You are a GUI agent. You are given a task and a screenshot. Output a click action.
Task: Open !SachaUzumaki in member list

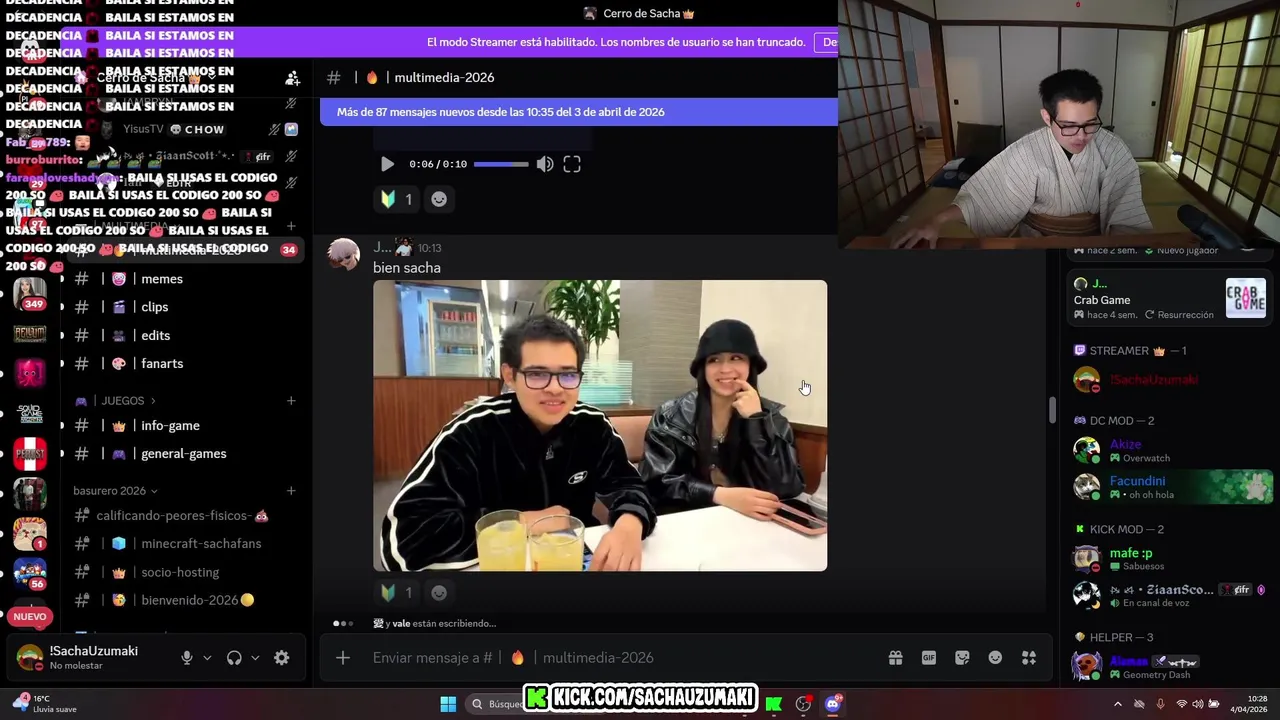1168,380
